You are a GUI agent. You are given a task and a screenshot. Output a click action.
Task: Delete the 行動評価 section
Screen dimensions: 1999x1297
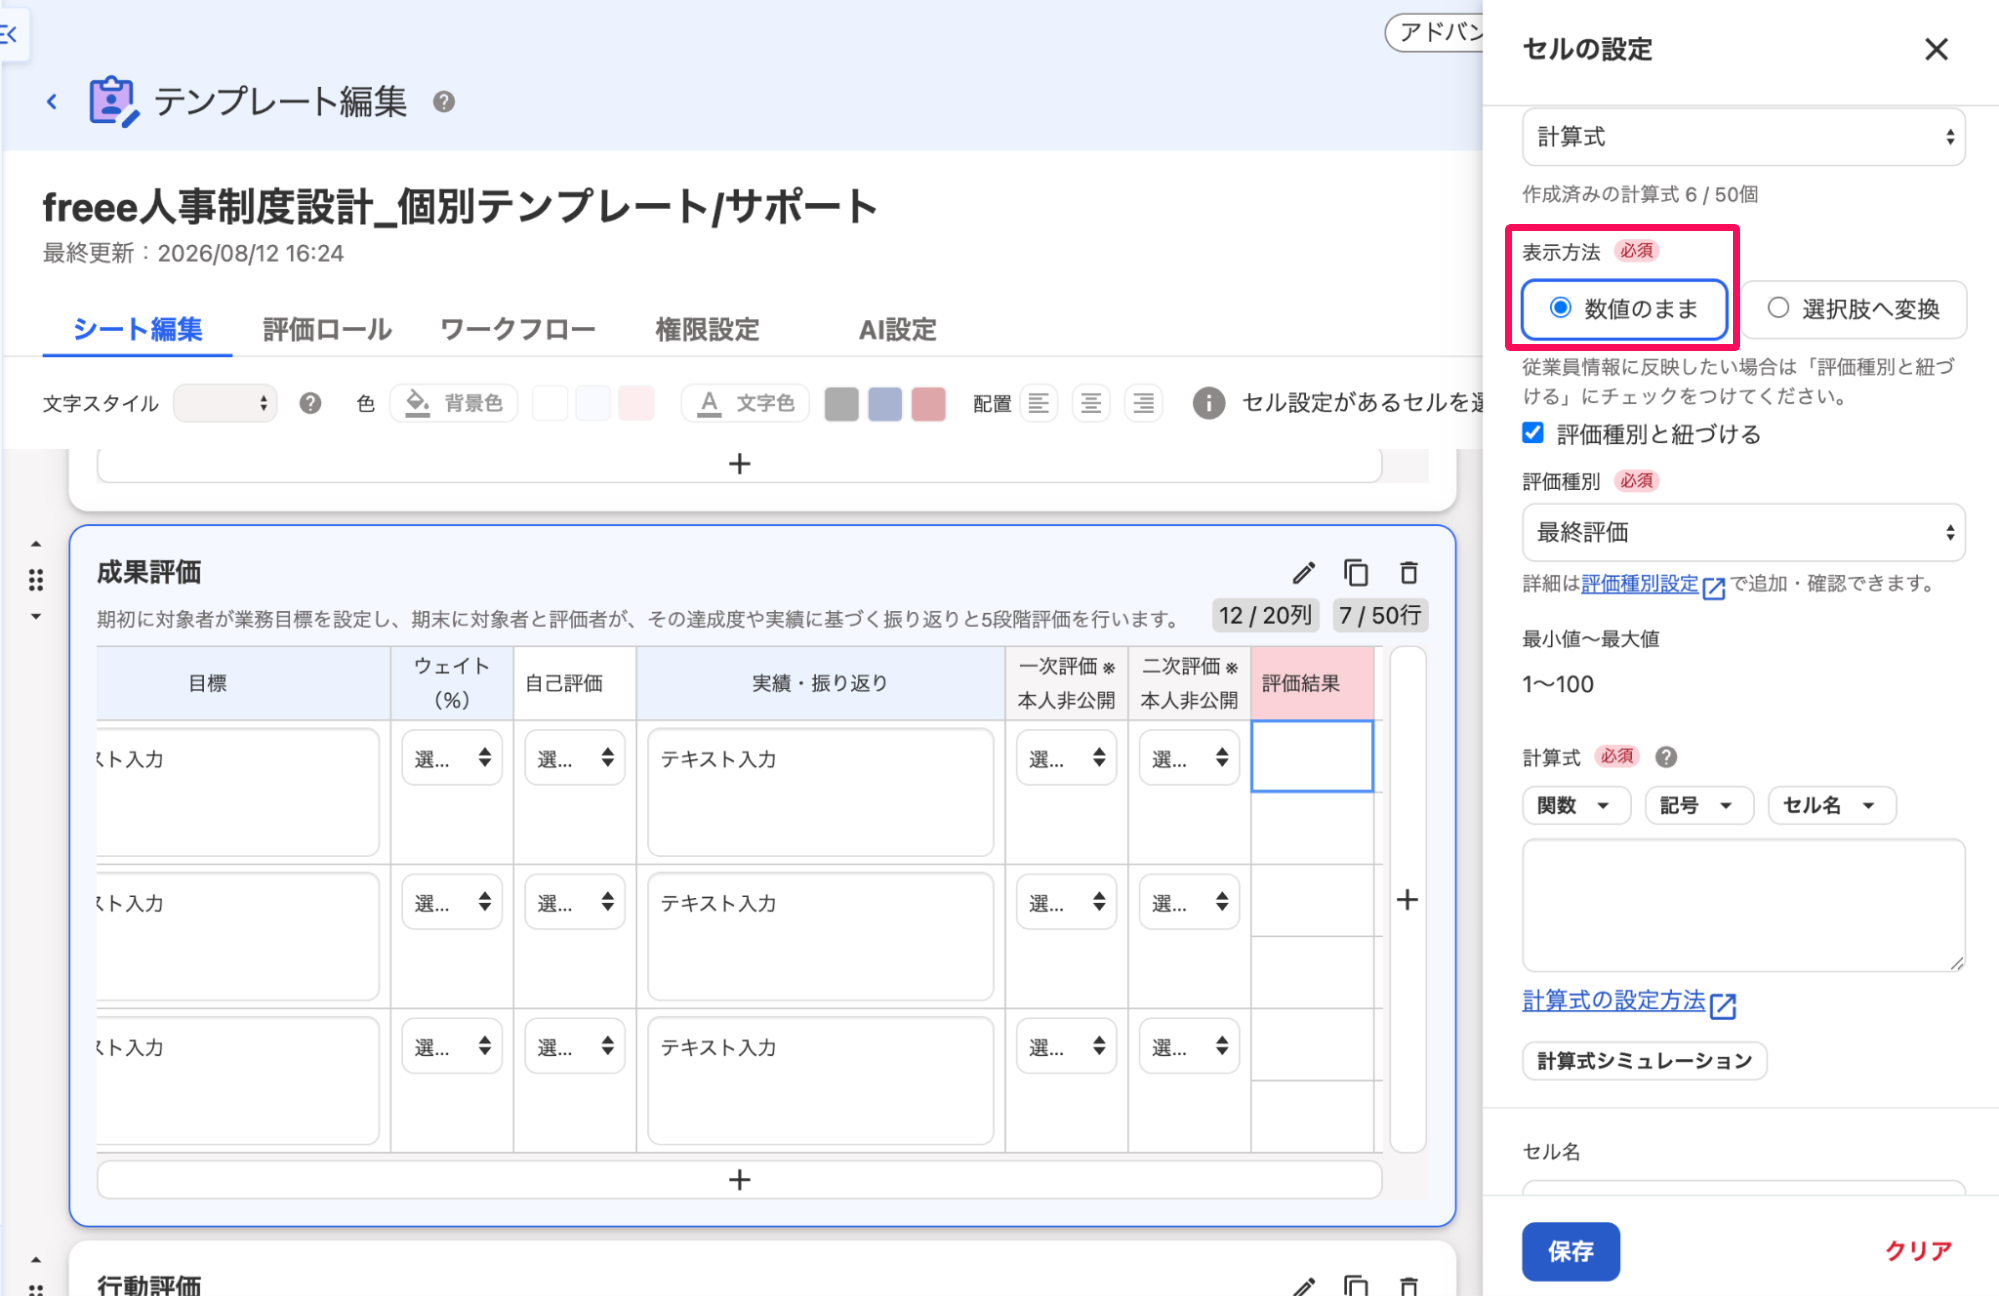1409,1286
